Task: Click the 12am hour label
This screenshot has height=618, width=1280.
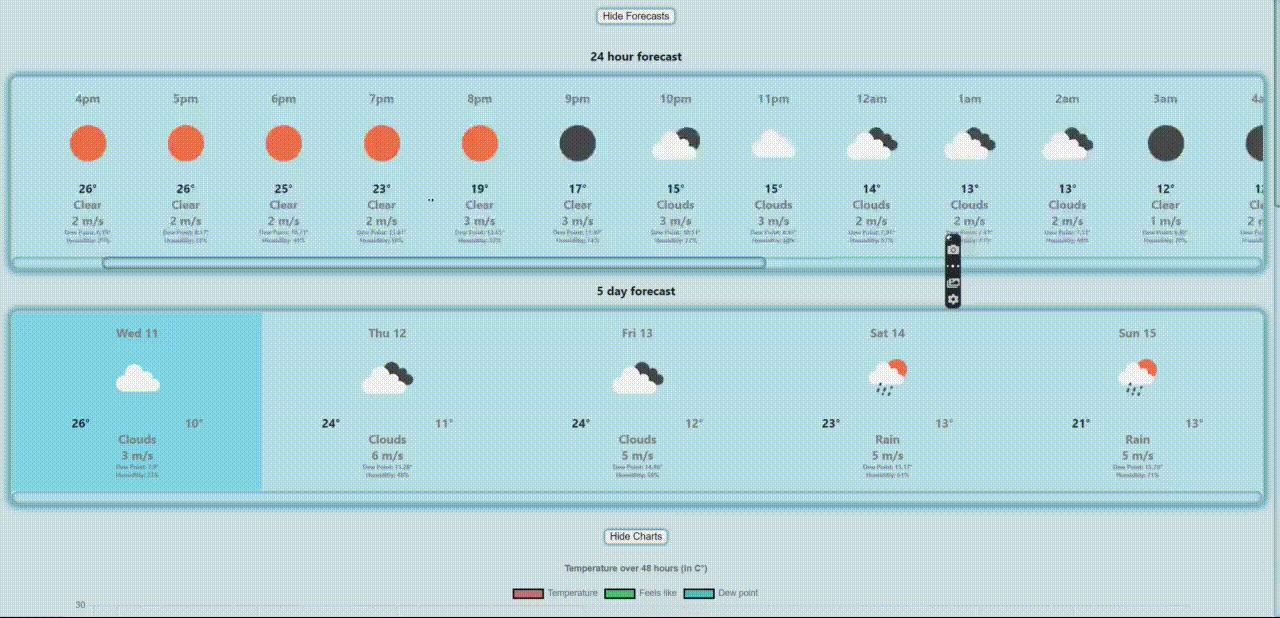Action: point(872,99)
